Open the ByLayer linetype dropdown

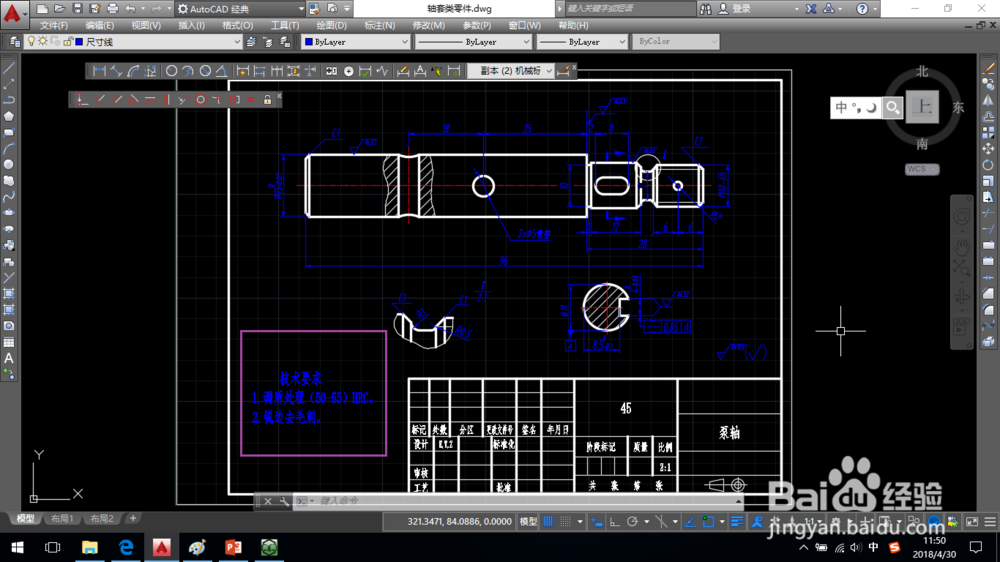coord(473,41)
